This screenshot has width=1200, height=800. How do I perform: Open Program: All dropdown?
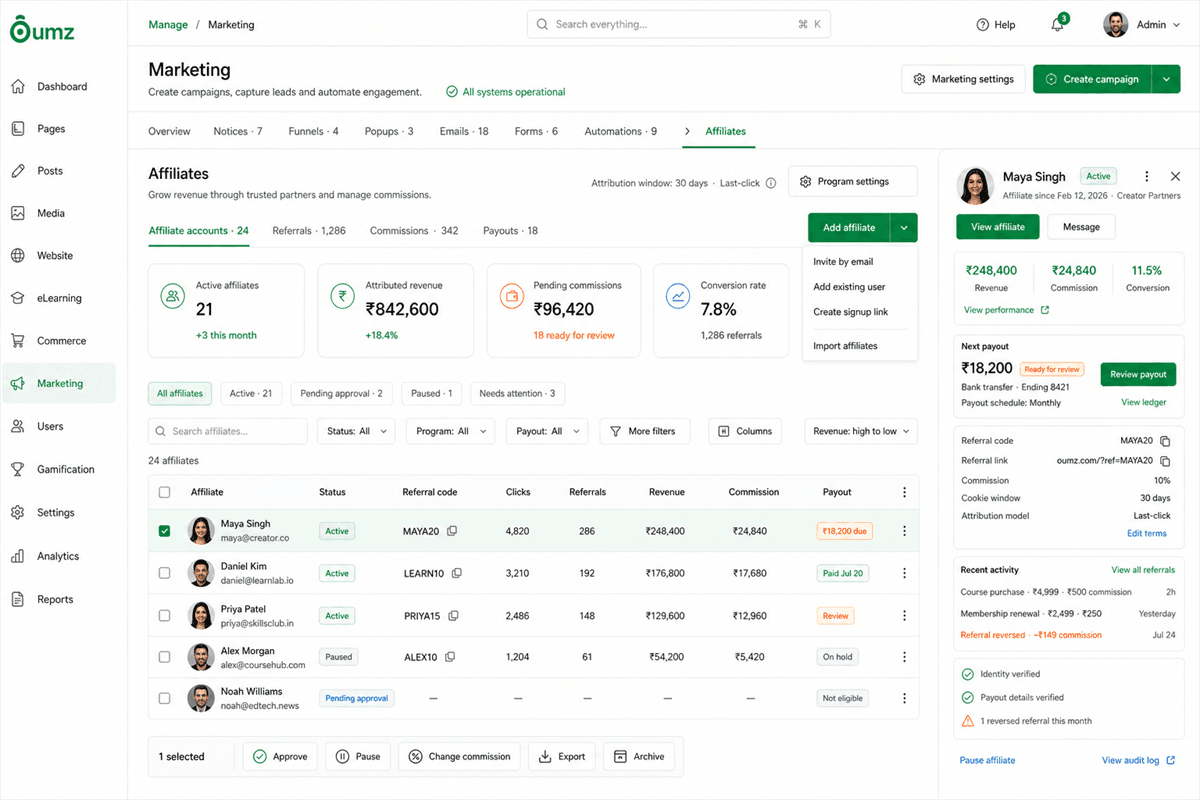pyautogui.click(x=450, y=431)
